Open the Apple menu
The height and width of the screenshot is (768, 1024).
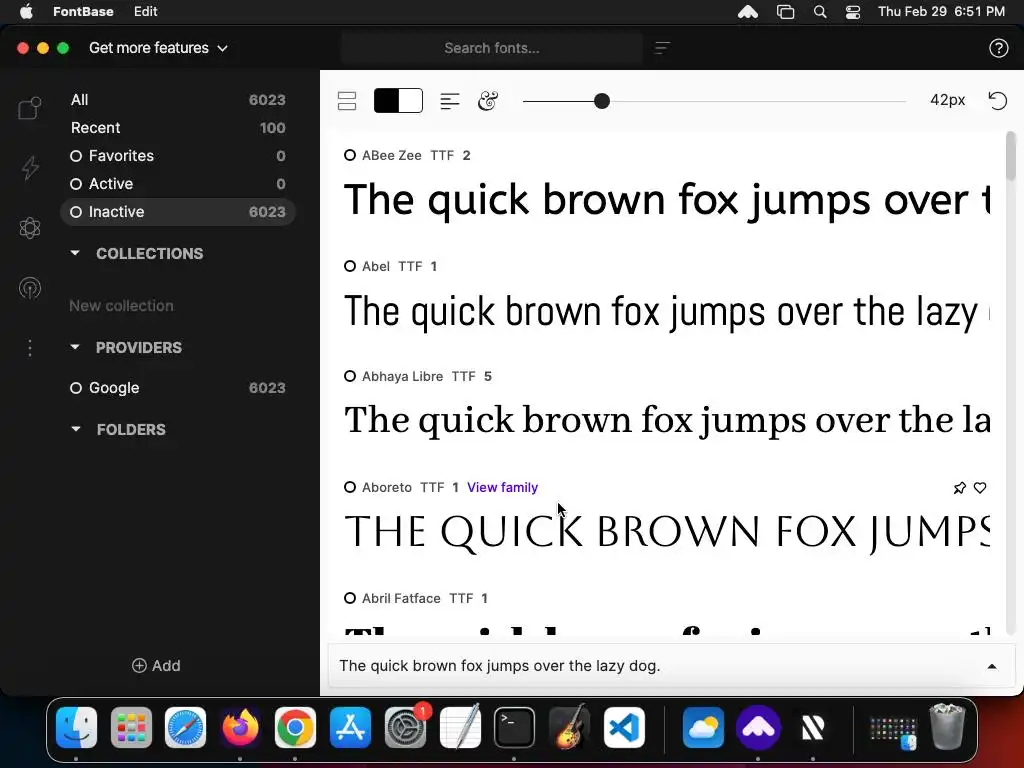coord(26,11)
